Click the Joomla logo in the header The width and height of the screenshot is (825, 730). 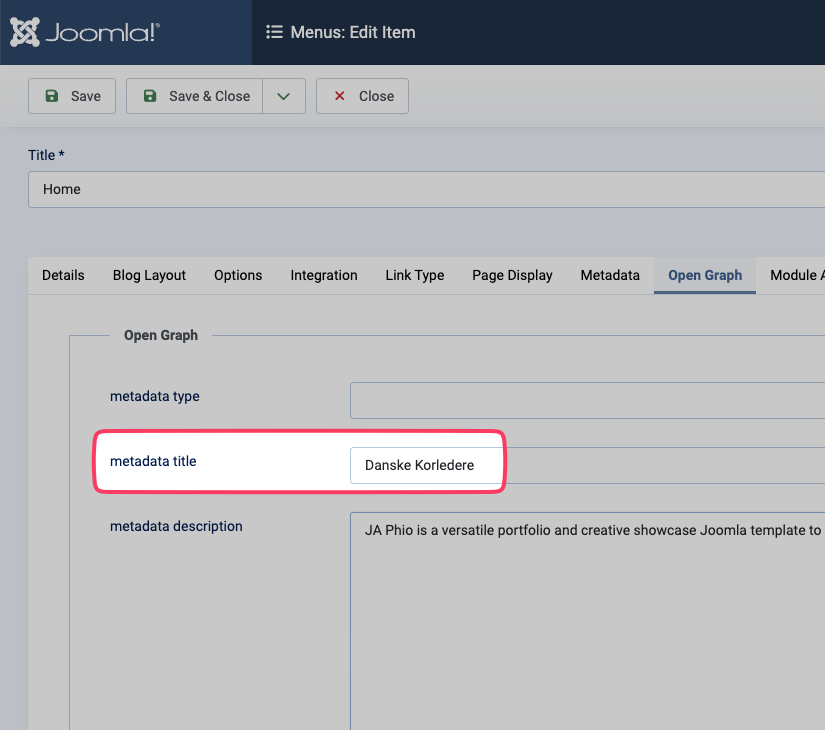[x=85, y=32]
